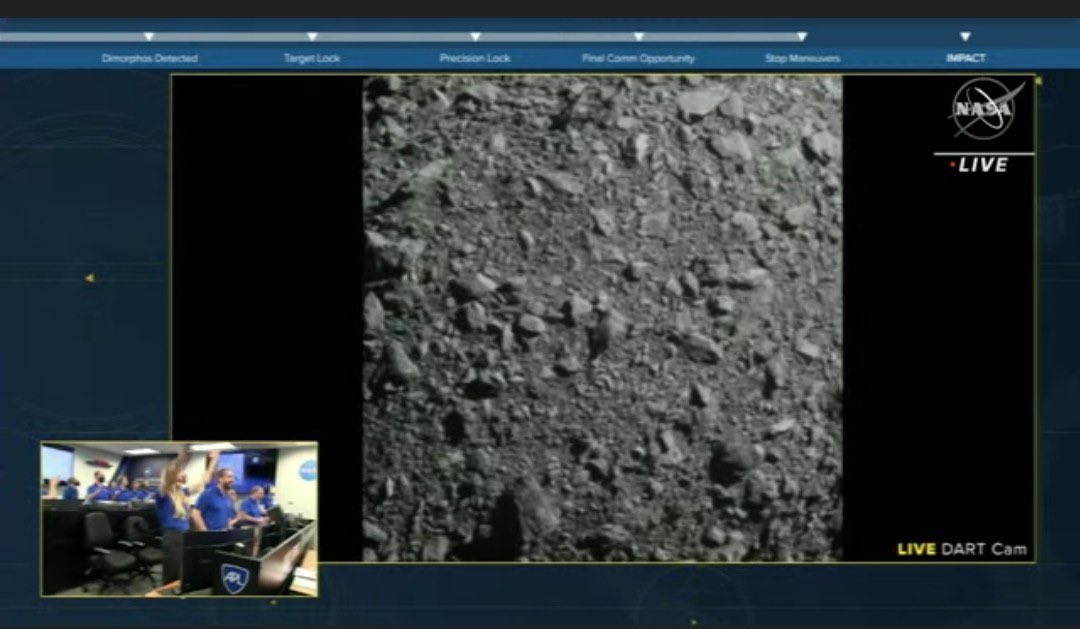Click the LIVE indicator under NASA logo
The width and height of the screenshot is (1080, 629).
click(x=979, y=165)
